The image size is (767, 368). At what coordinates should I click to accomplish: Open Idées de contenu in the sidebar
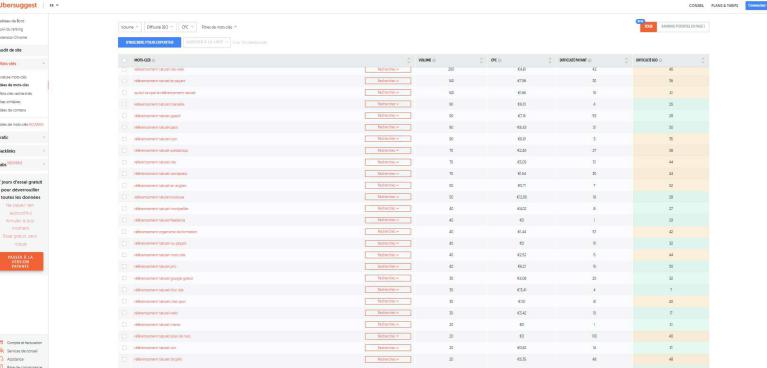(x=14, y=110)
